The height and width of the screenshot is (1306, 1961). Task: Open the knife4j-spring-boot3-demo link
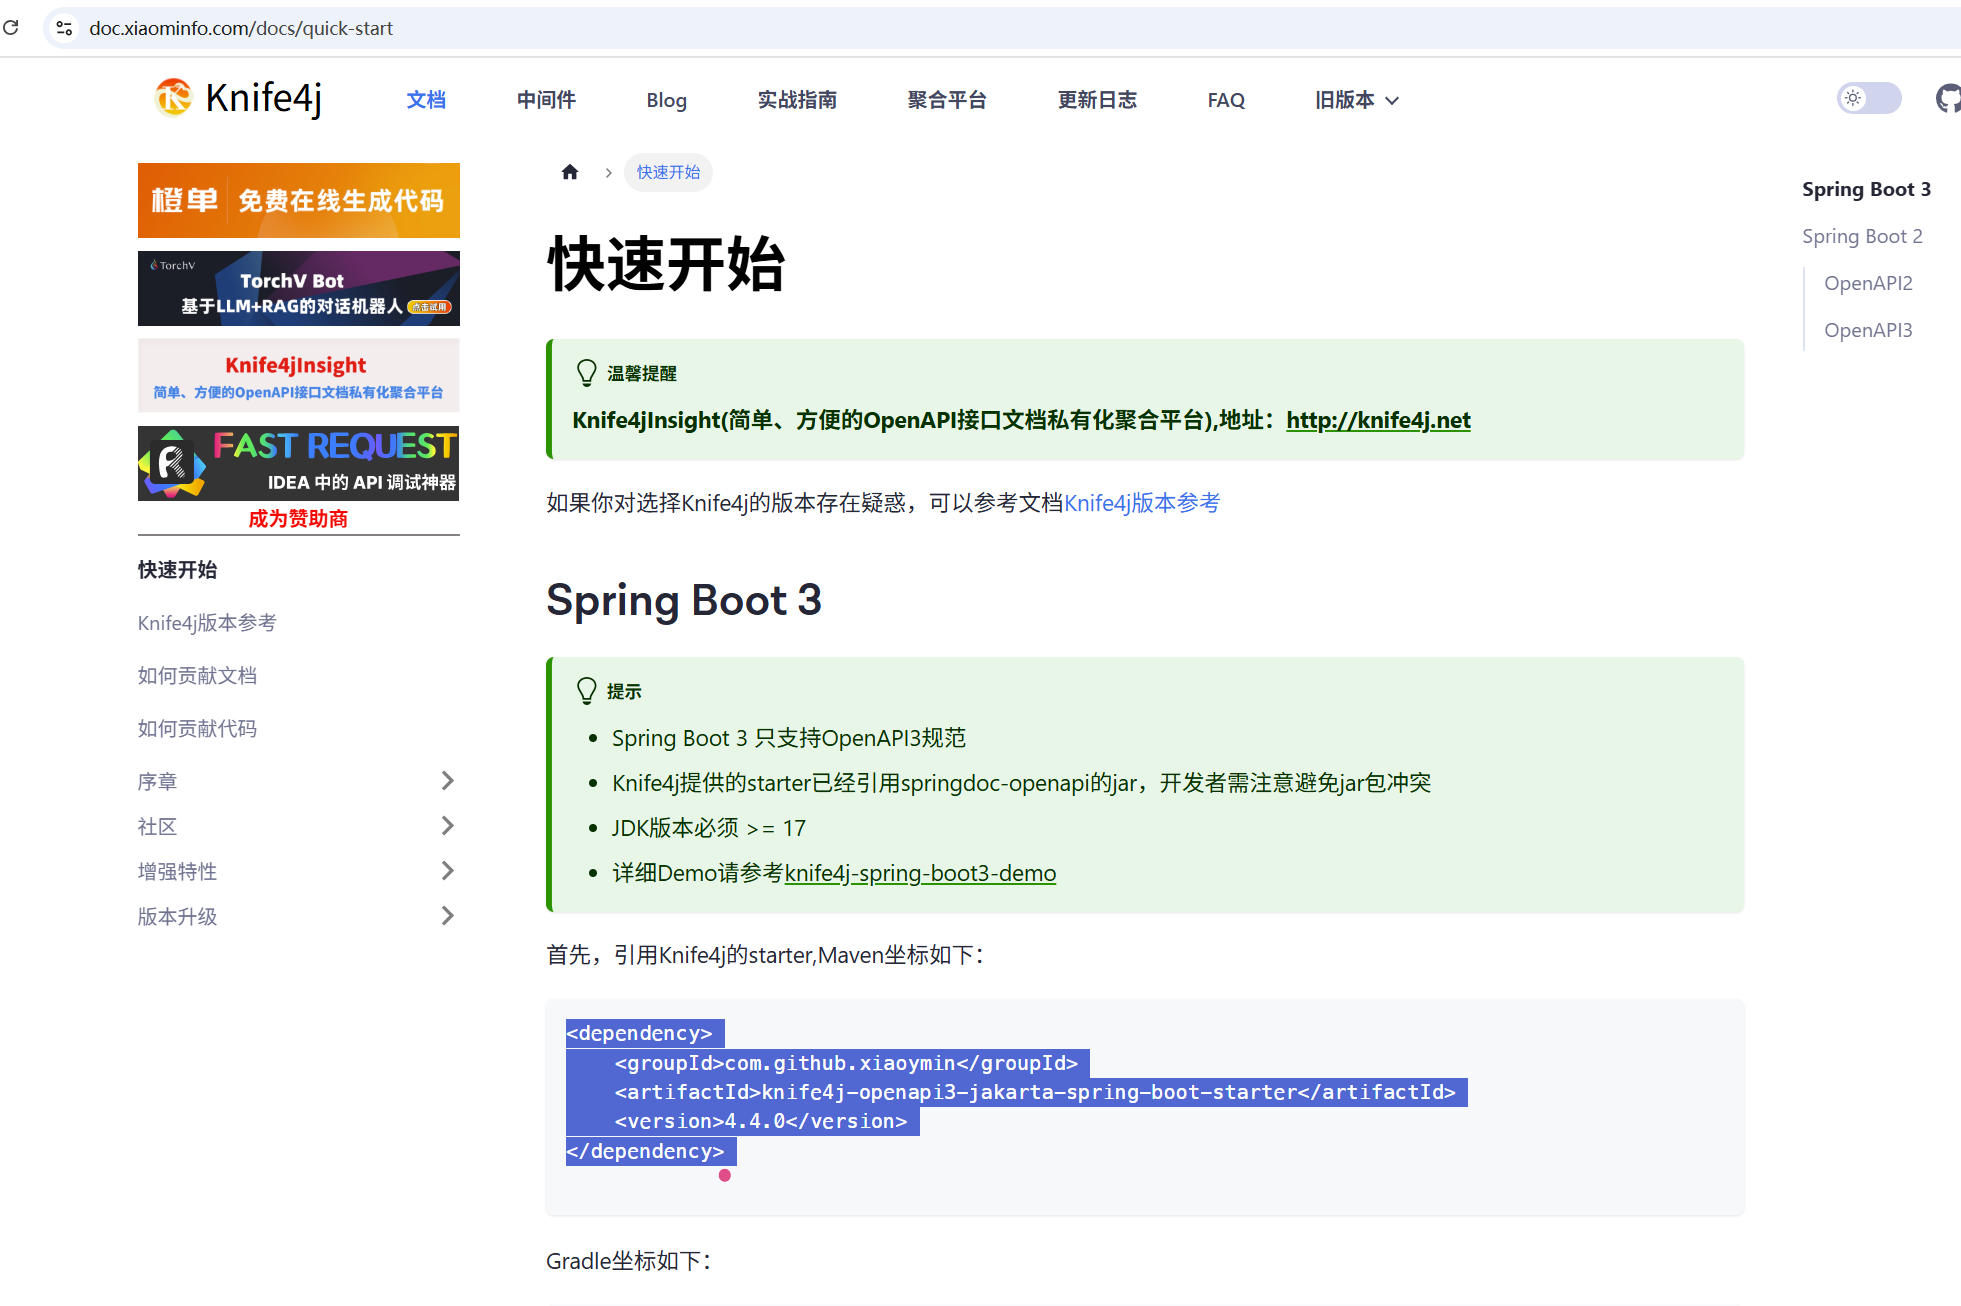click(920, 873)
